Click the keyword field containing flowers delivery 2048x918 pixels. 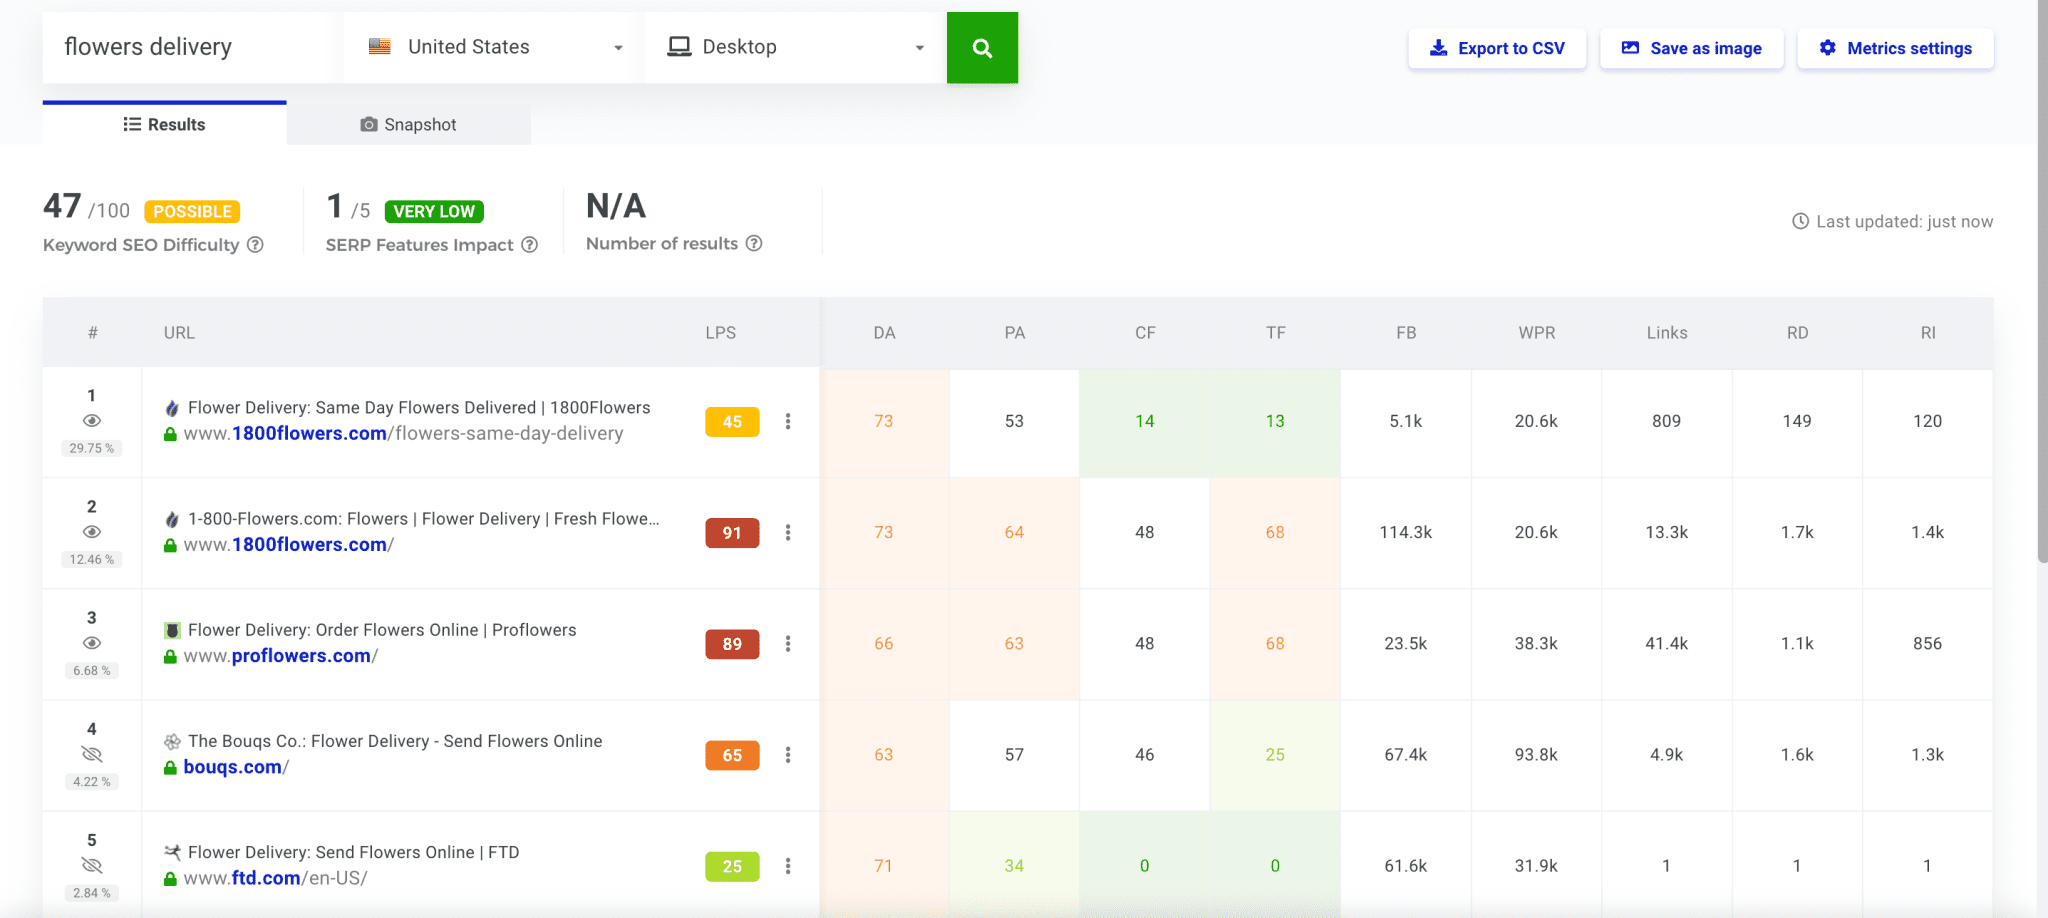186,47
